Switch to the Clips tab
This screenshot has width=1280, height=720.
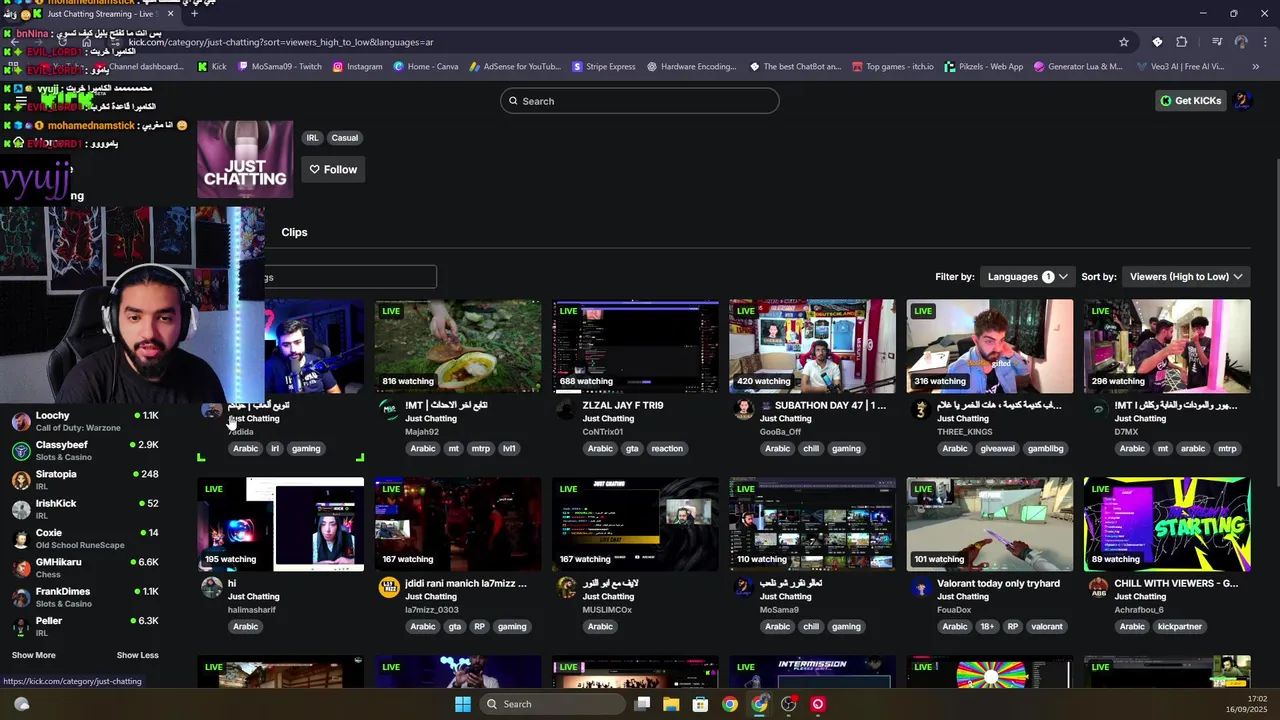(x=294, y=232)
